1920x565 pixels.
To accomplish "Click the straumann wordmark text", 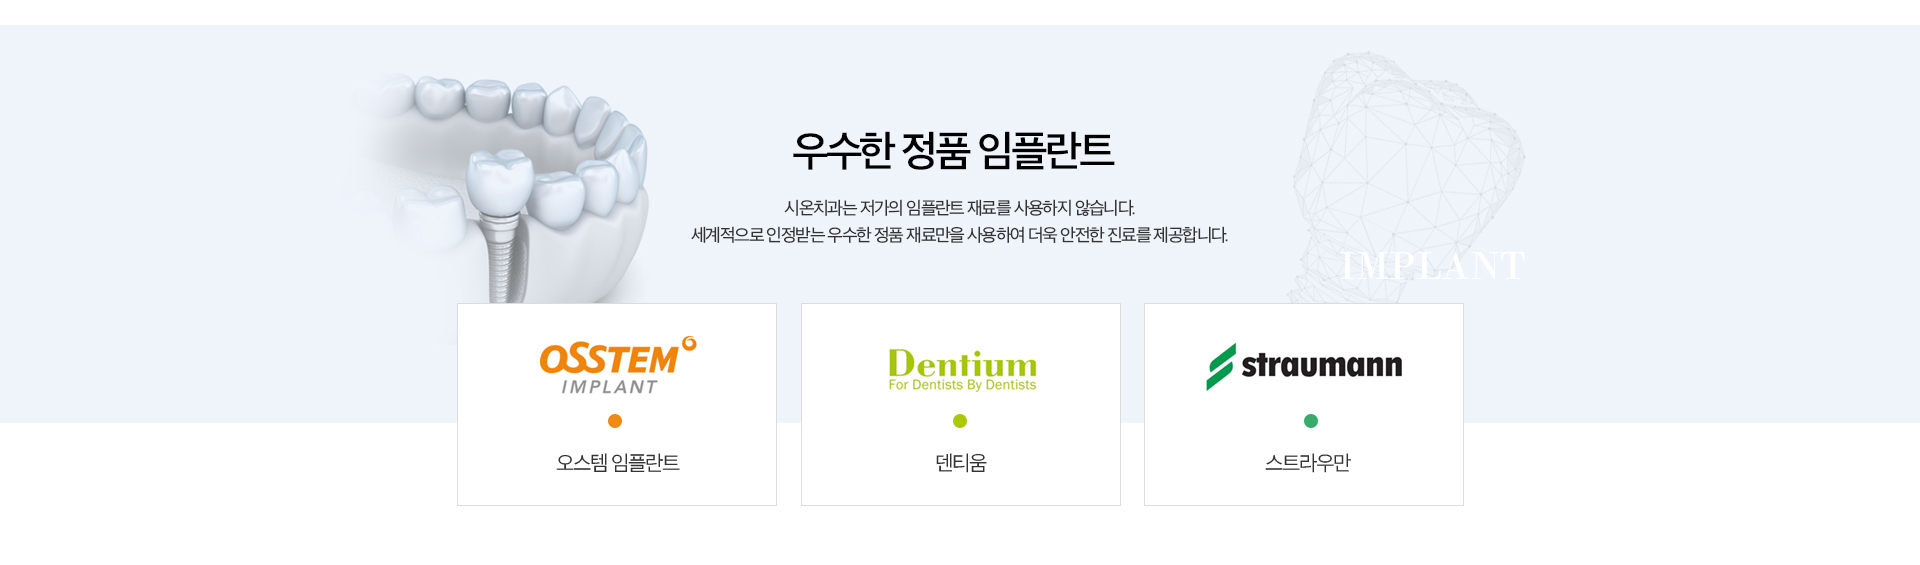I will coord(1322,365).
